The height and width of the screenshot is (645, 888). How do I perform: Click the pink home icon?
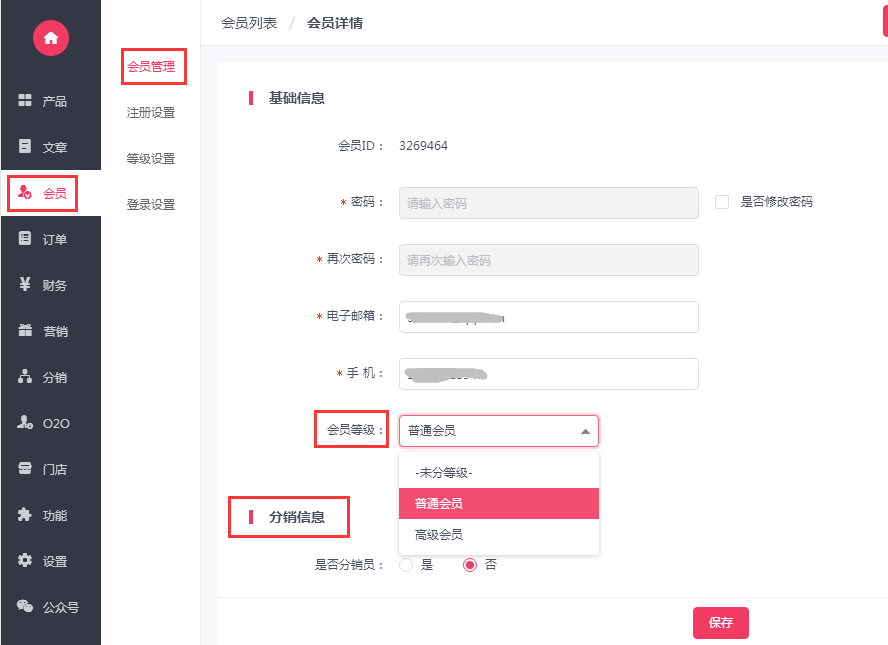[x=51, y=38]
